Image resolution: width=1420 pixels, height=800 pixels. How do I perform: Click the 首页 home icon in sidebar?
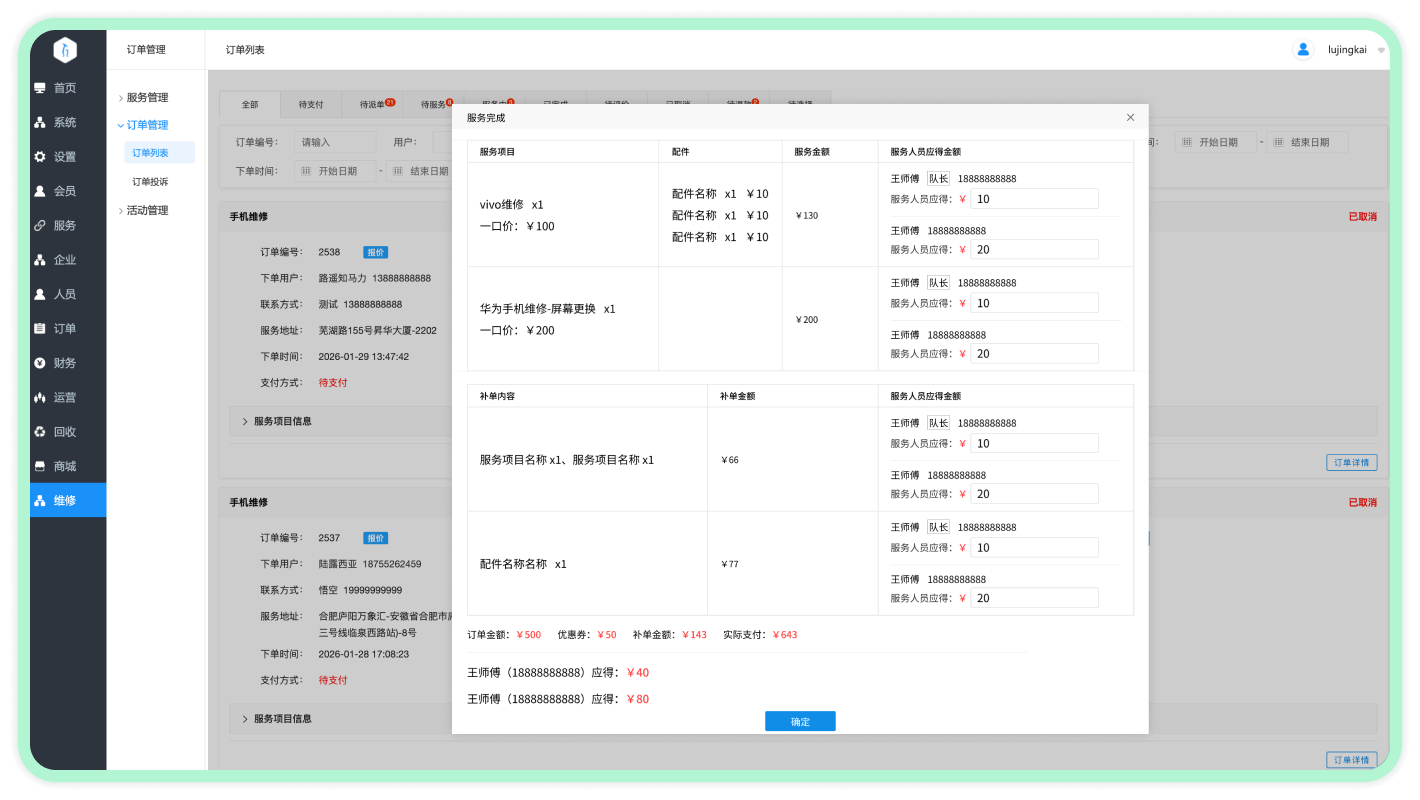tap(40, 88)
